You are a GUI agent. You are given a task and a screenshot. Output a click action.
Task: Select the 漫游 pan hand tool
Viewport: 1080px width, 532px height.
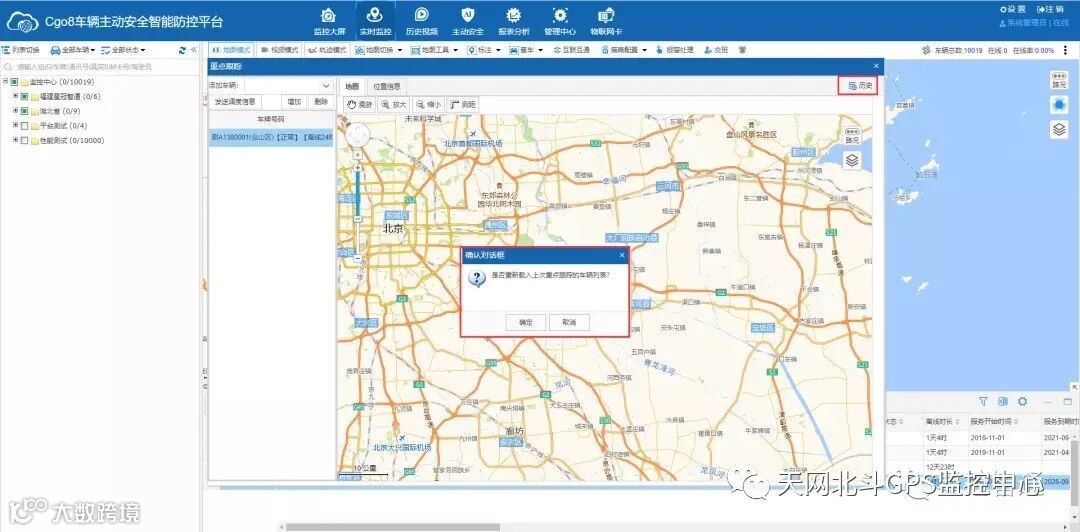click(359, 105)
